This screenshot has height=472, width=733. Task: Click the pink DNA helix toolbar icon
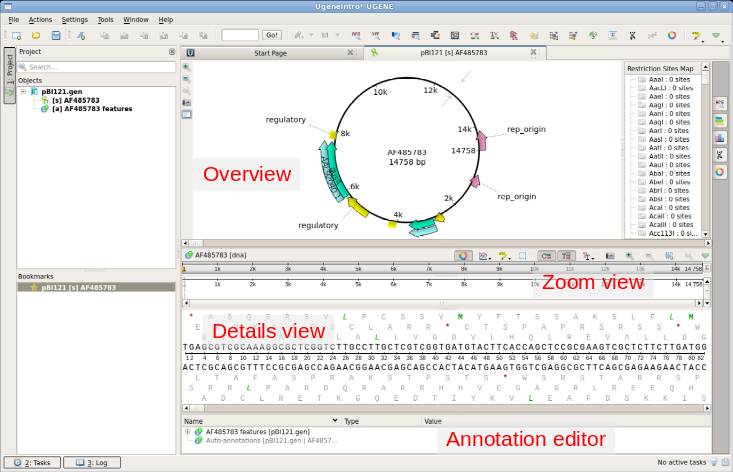(513, 36)
